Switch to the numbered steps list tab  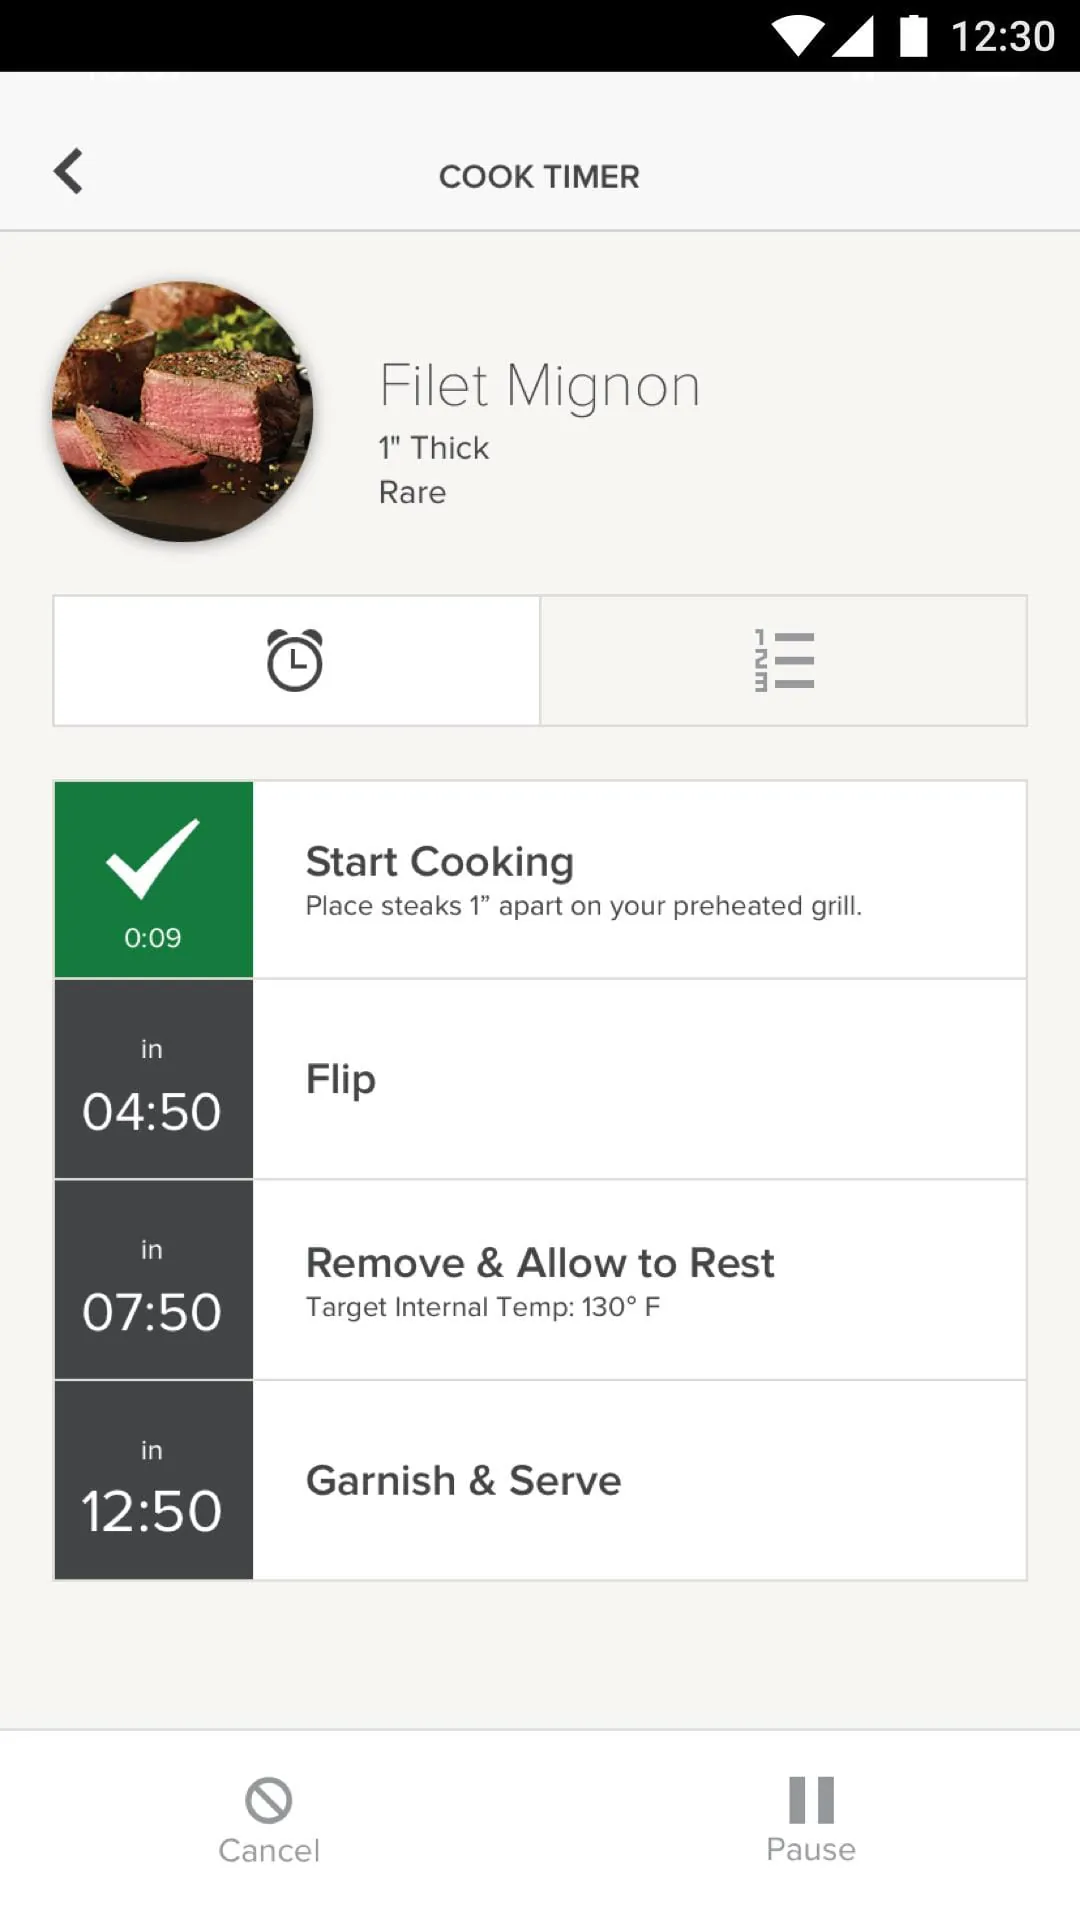pyautogui.click(x=784, y=661)
